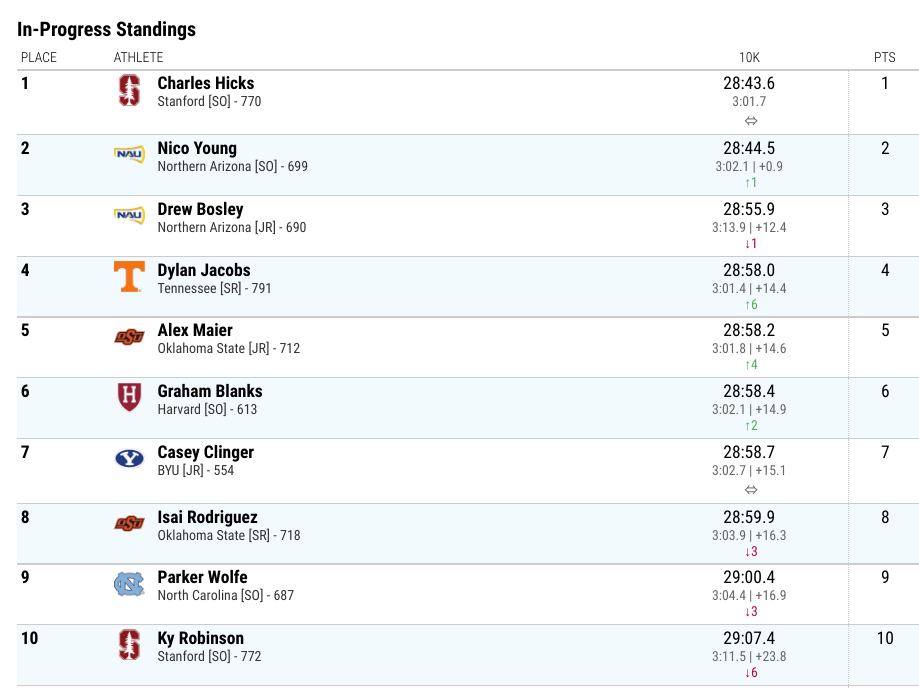Click the Oklahoma State logo beside Isai Rodriguez
The image size is (919, 689).
tap(130, 523)
